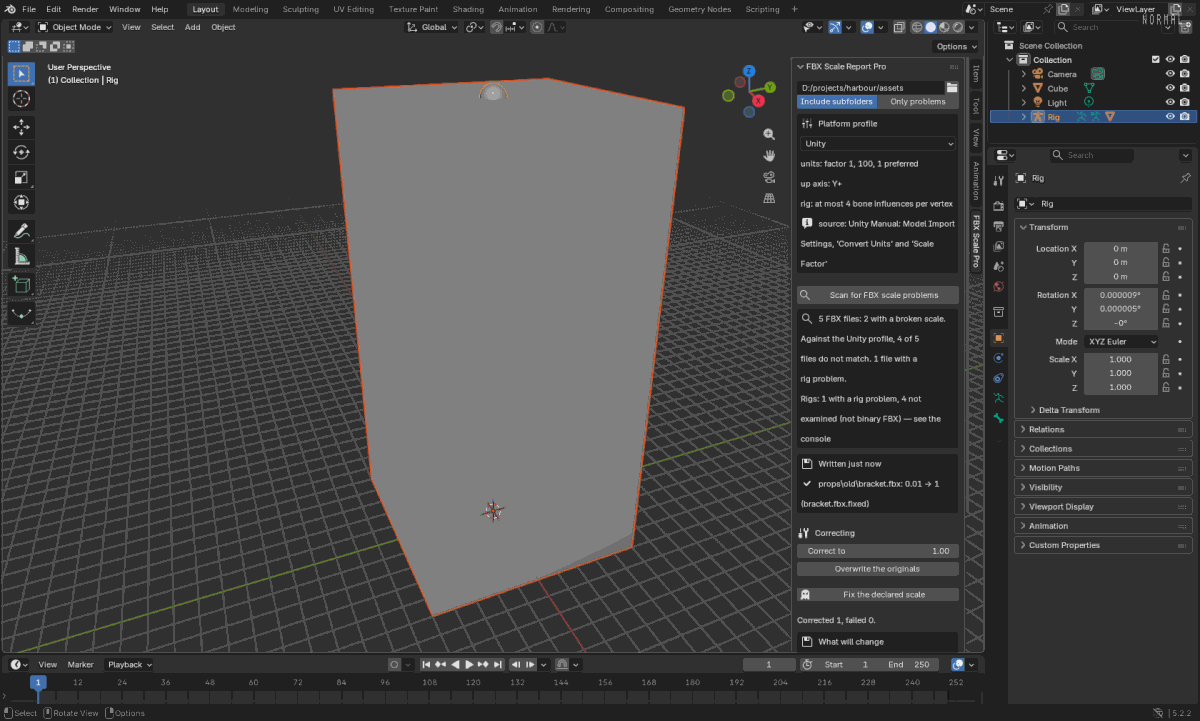Pick the Annotate tool

[21, 231]
